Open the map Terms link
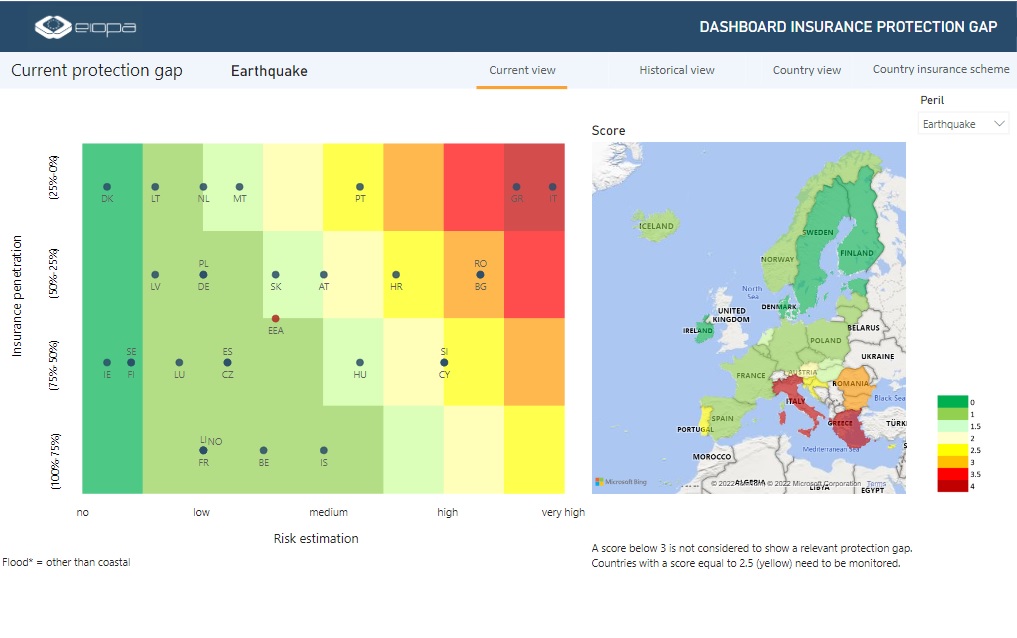Screen dimensions: 1017x638 pos(876,484)
